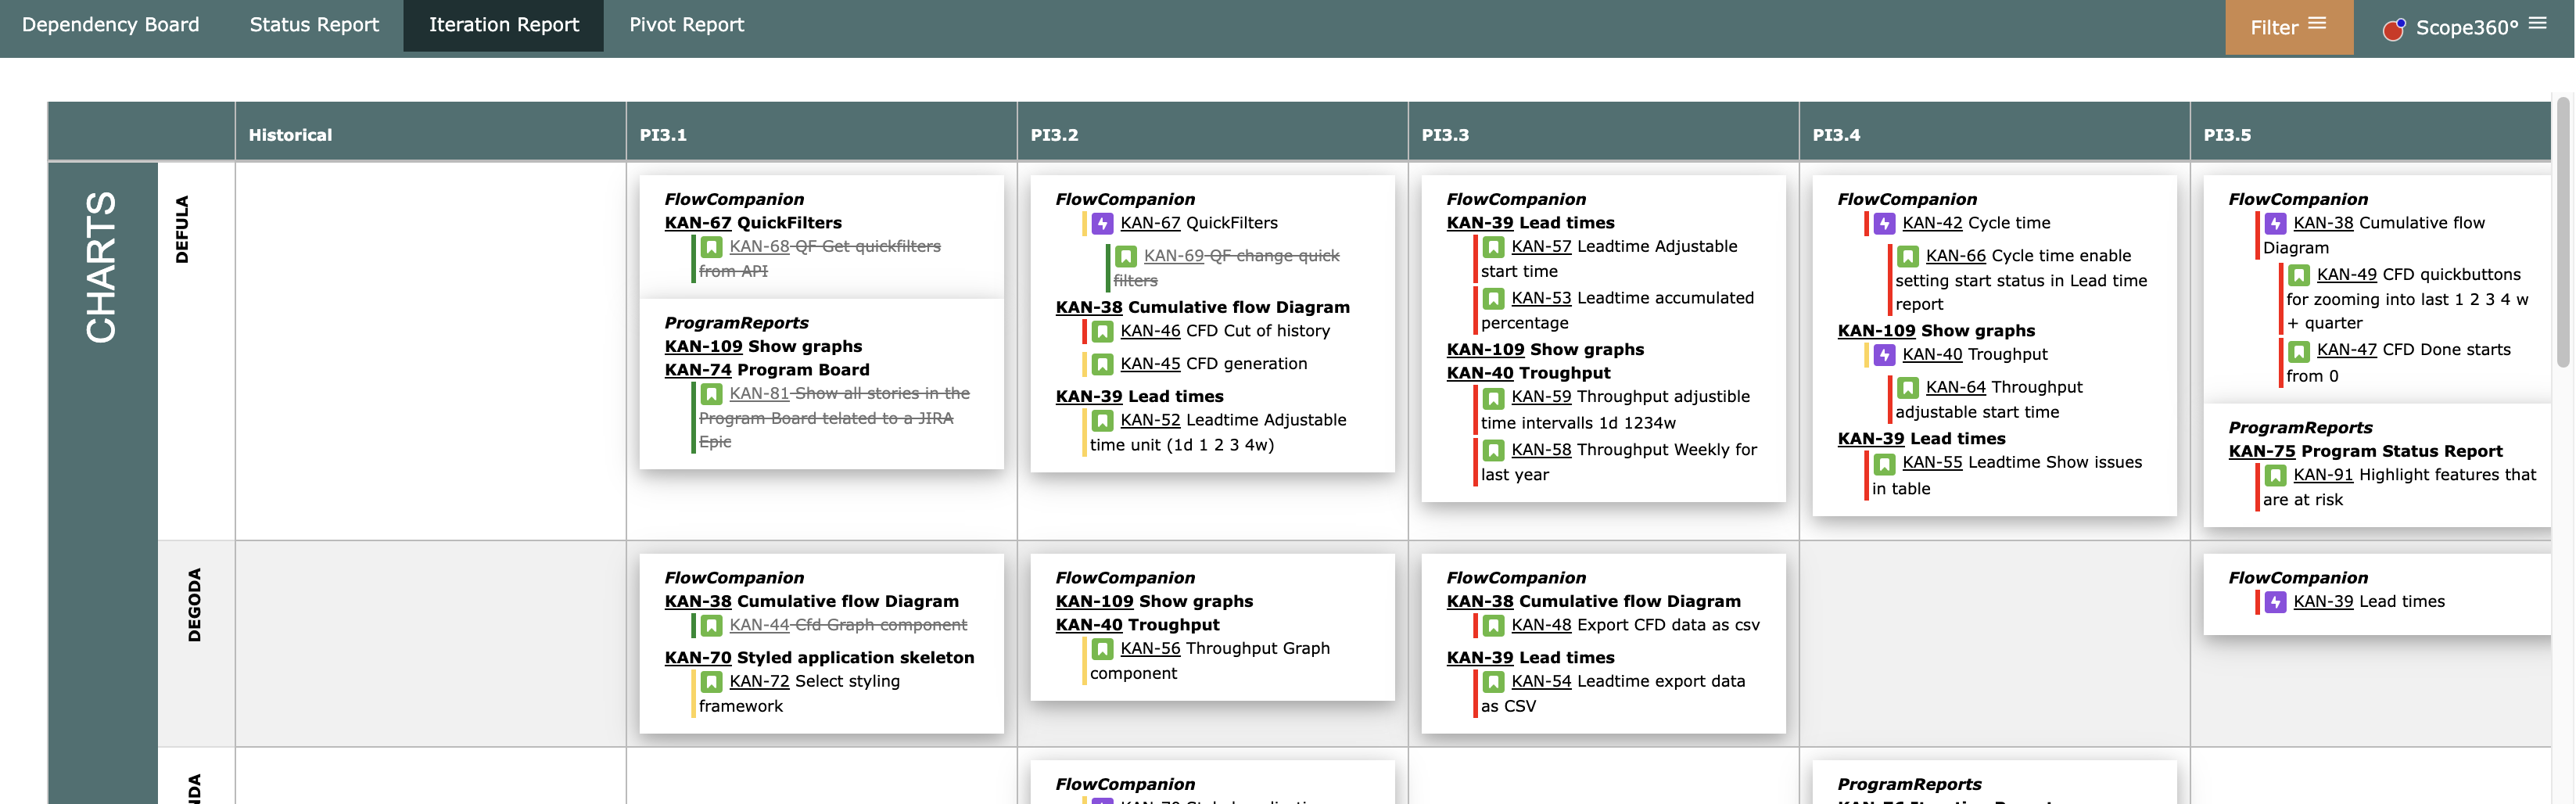2576x804 pixels.
Task: Click the story icon beside KAN-81
Action: pos(712,394)
